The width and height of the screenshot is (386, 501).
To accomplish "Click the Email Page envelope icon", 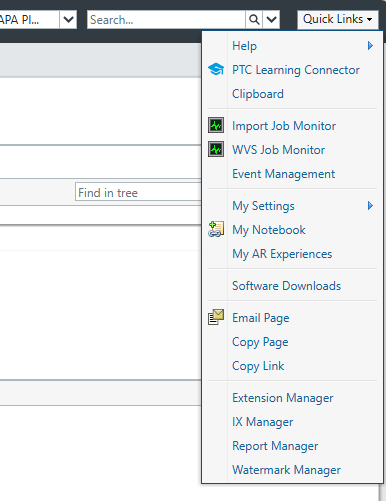I will pyautogui.click(x=216, y=317).
